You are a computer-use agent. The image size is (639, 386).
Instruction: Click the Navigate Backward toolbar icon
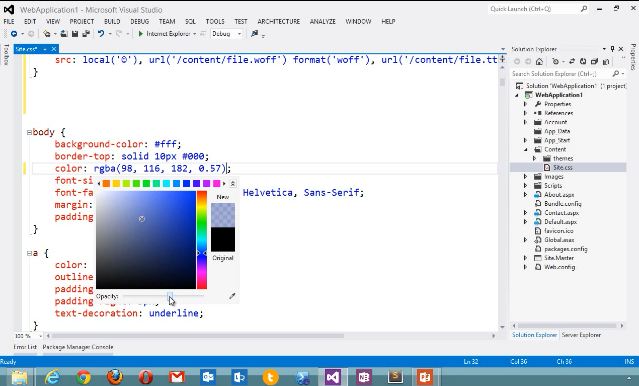(x=14, y=34)
